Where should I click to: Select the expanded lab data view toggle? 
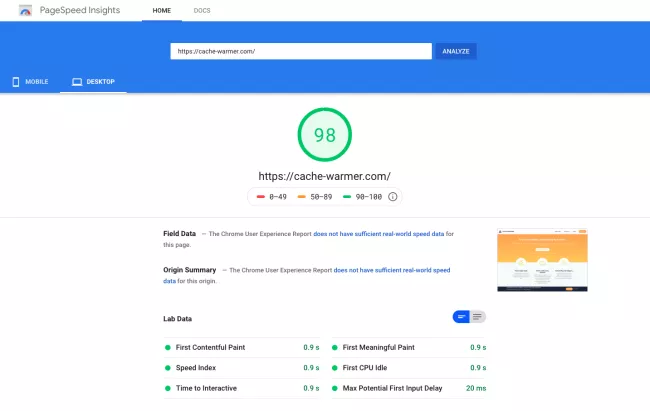[478, 317]
